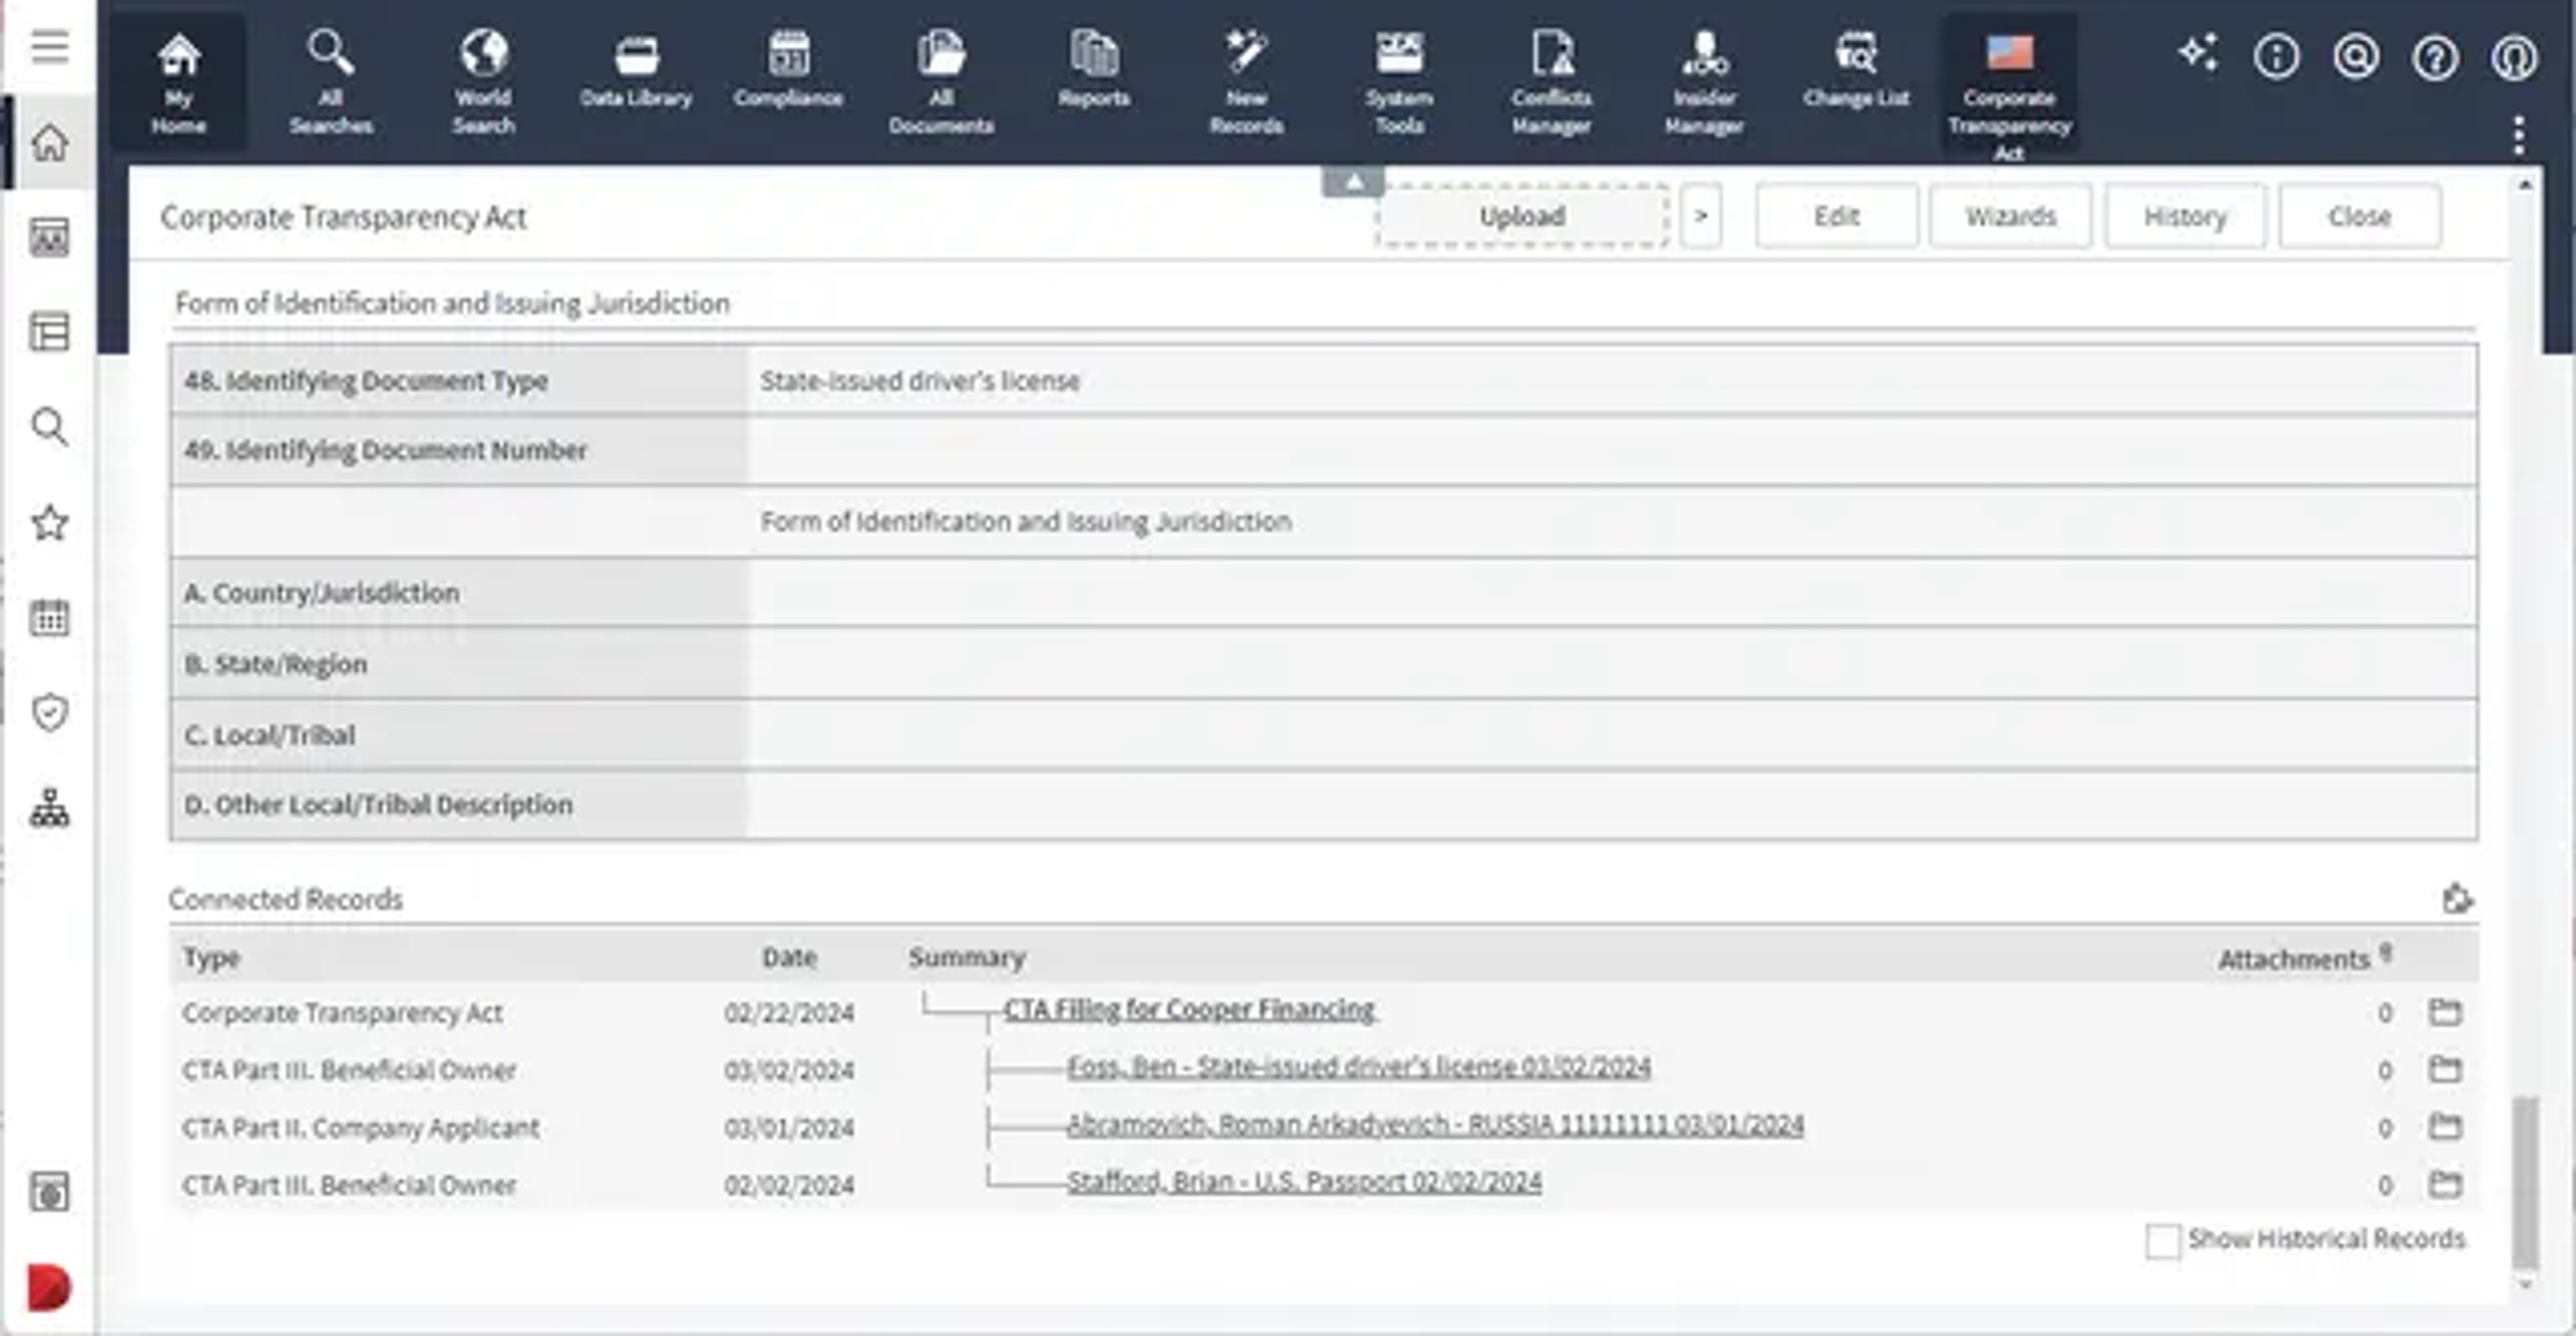Enable Show Historical Records checkbox
The height and width of the screenshot is (1336, 2576).
click(x=2162, y=1241)
